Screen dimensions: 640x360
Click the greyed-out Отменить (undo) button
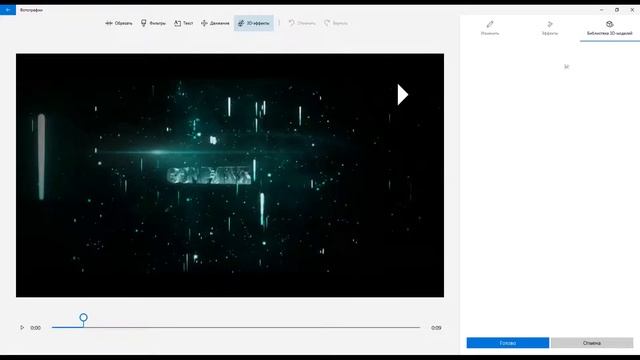tap(302, 23)
